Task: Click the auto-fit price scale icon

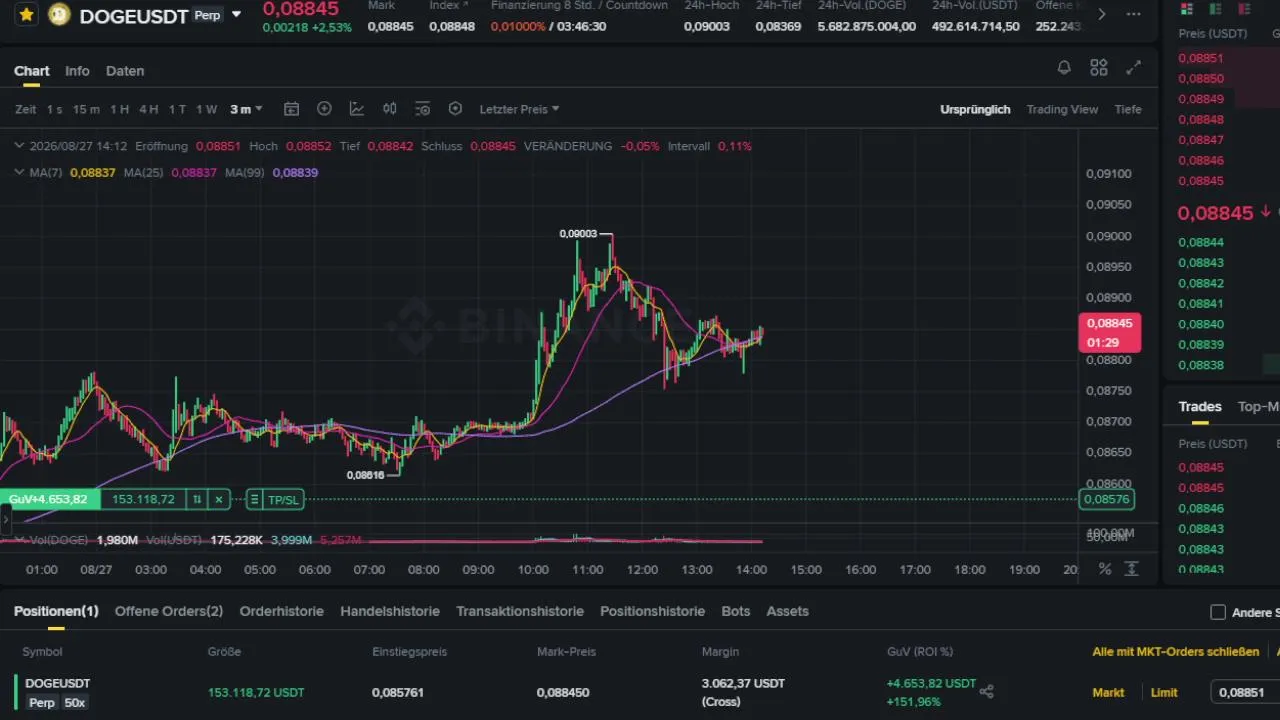Action: [x=1132, y=569]
